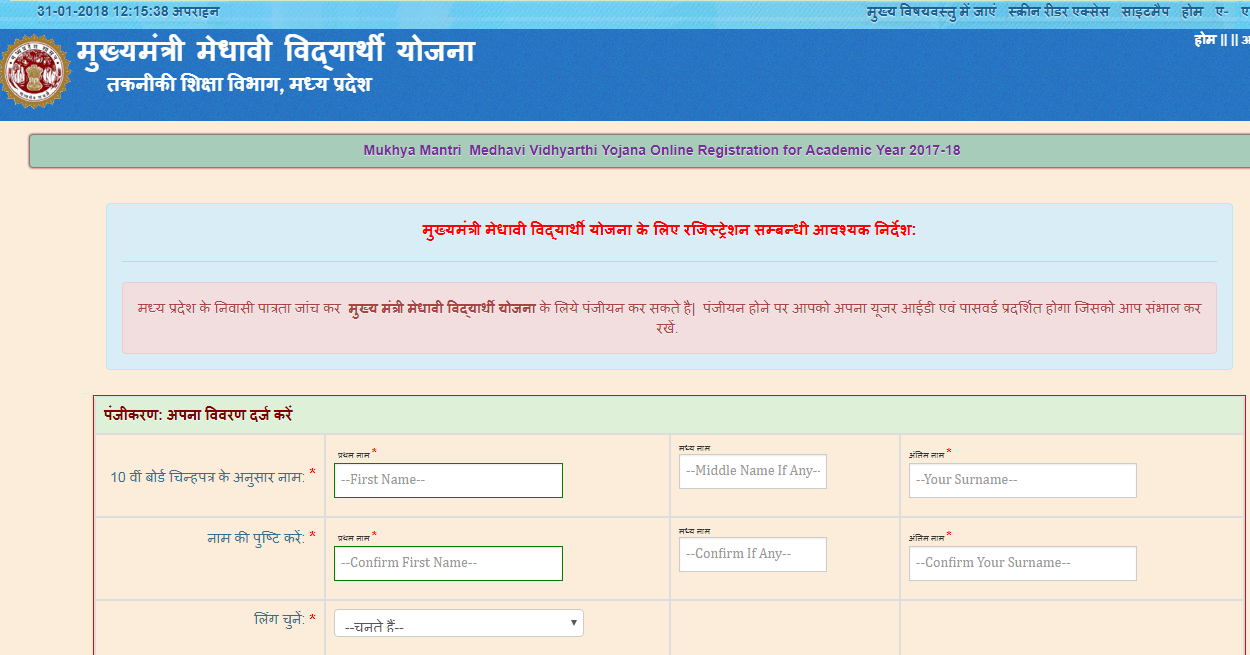Click the Middle Name If Any field
The width and height of the screenshot is (1250, 655).
click(753, 471)
